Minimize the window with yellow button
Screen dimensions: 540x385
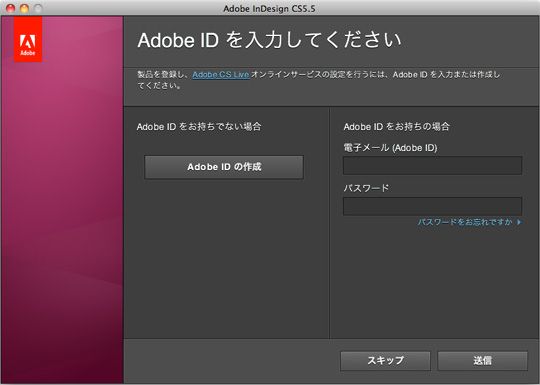coord(24,8)
